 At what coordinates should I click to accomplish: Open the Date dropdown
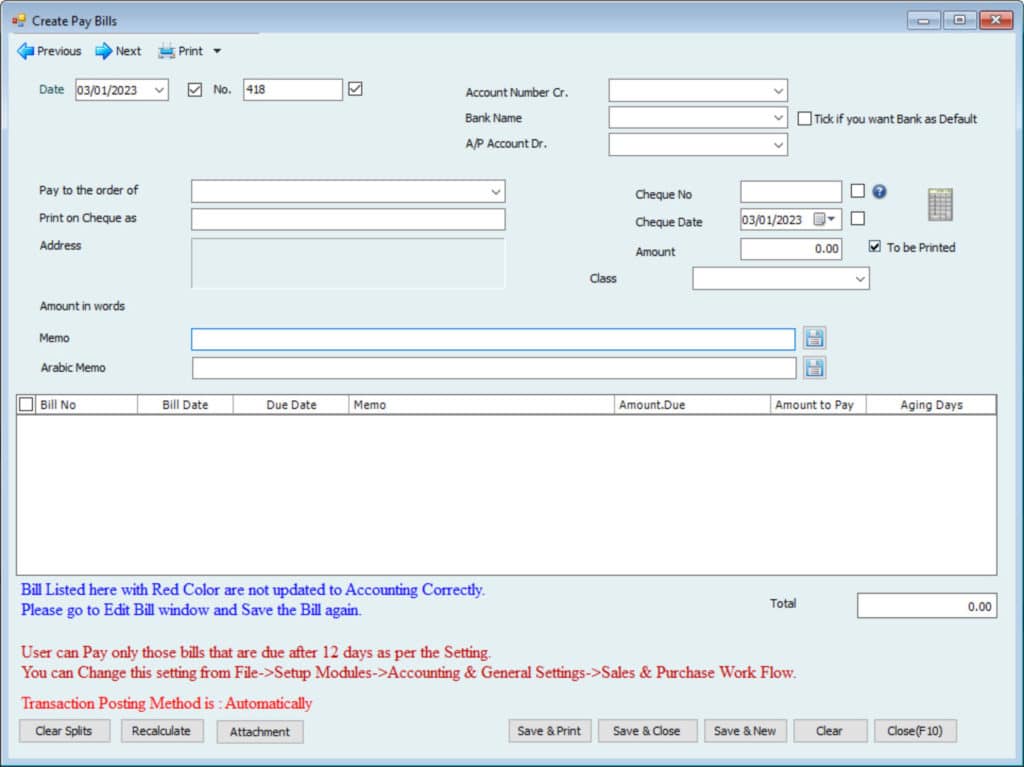[x=159, y=90]
